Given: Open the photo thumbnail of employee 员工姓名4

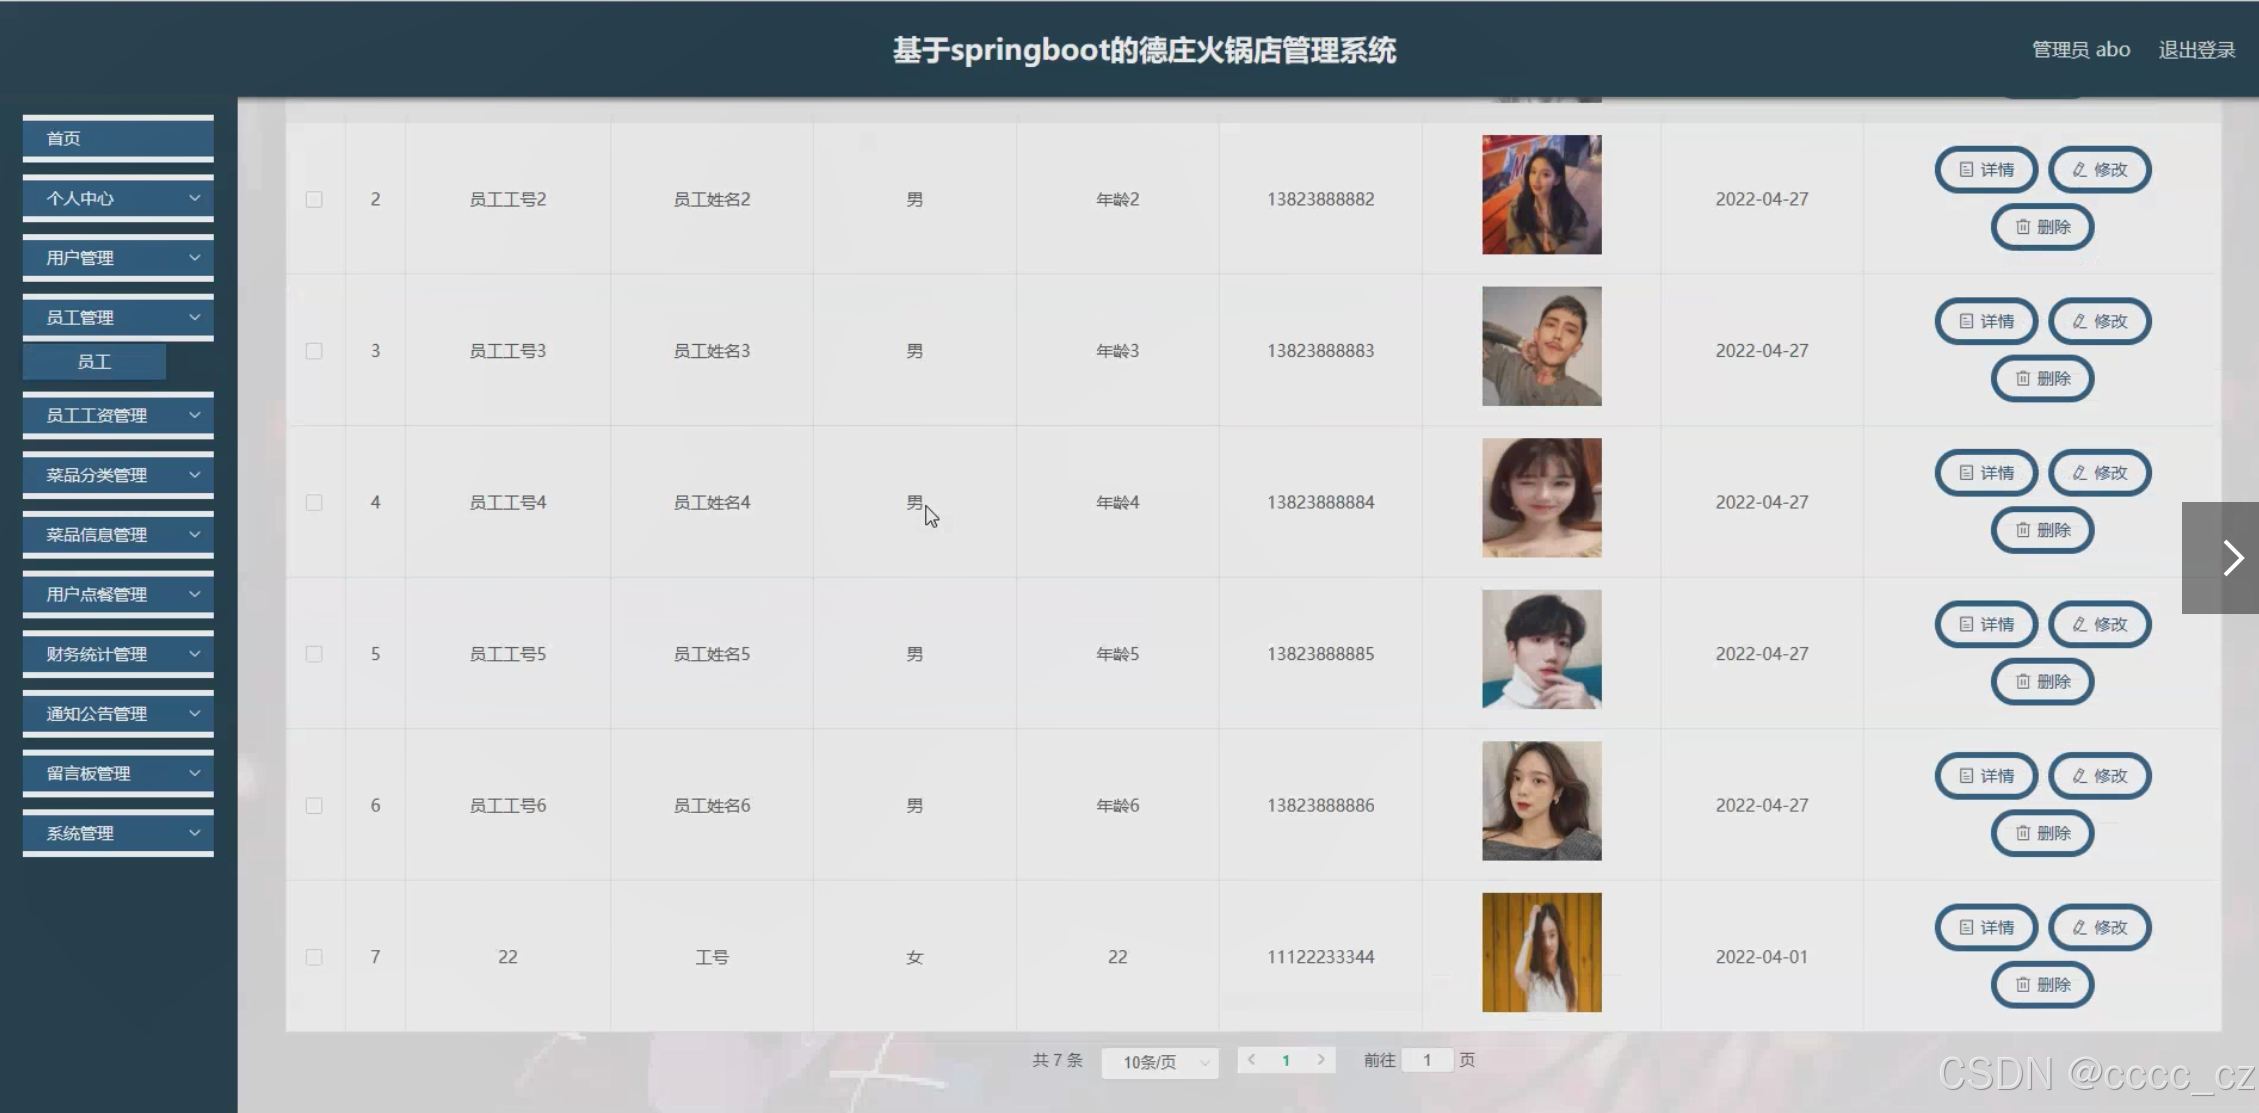Looking at the screenshot, I should (x=1541, y=498).
